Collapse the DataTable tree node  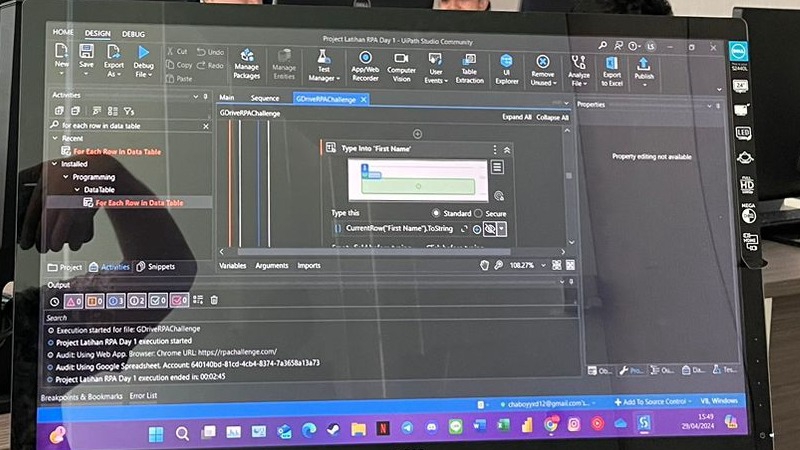point(77,190)
